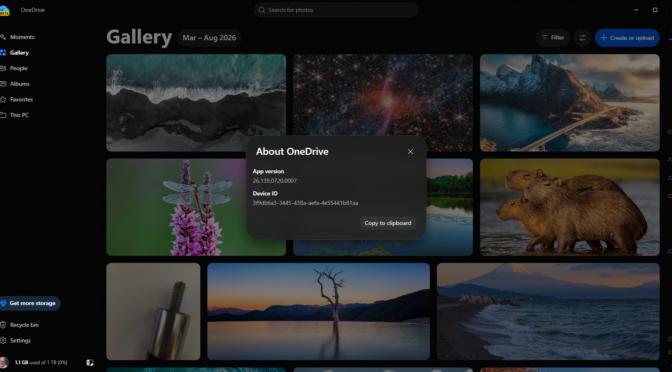Screen dimensions: 672x372
Task: Focus the Search for photos field
Action: (x=336, y=10)
